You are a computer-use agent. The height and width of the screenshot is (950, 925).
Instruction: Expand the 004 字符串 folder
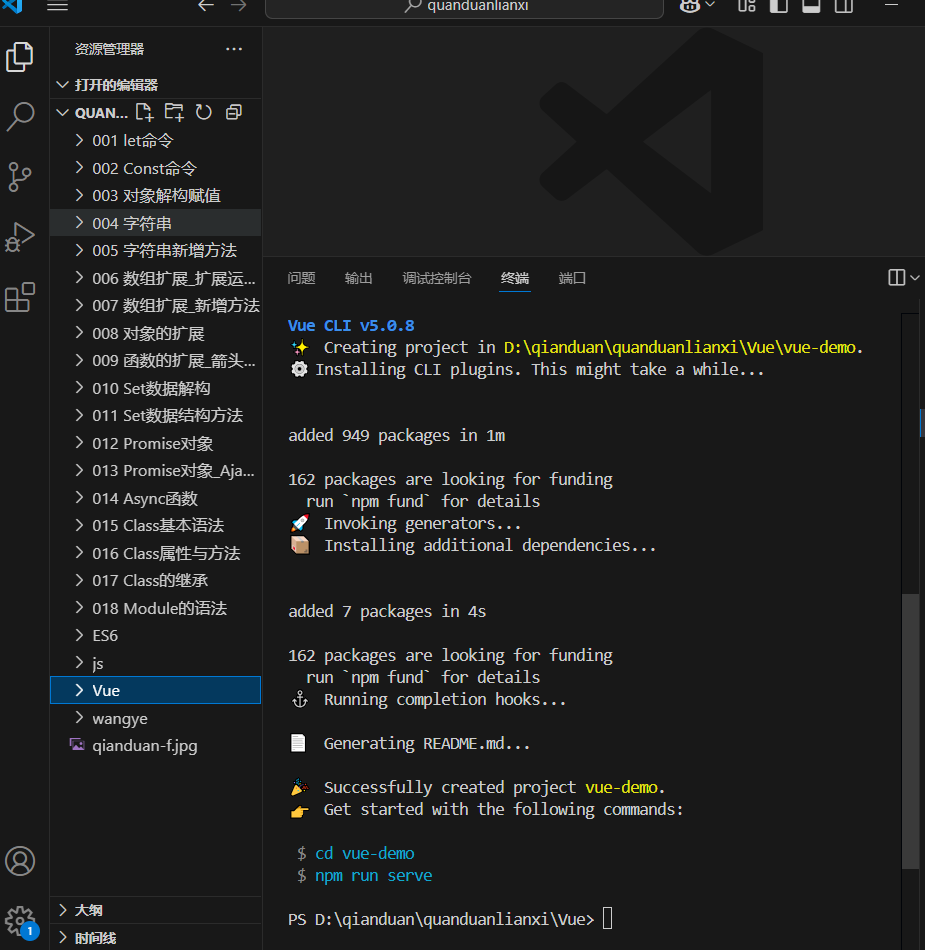[x=156, y=223]
